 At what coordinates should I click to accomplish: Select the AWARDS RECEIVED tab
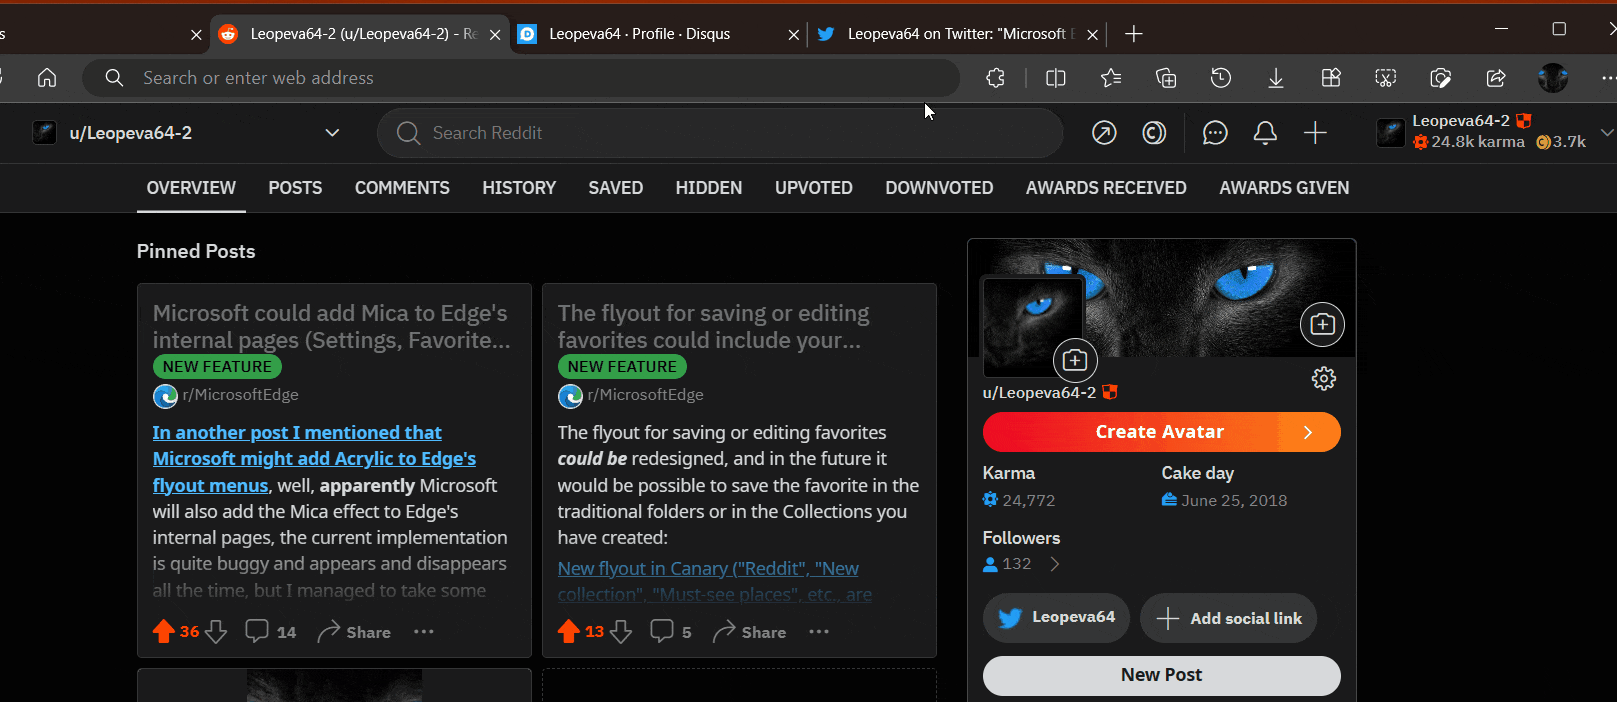point(1106,188)
